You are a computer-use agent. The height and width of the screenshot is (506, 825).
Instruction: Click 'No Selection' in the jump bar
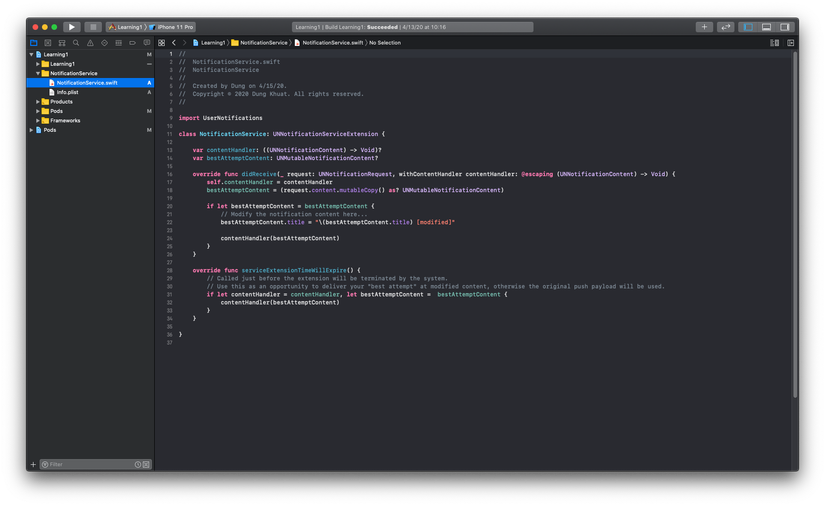(385, 43)
